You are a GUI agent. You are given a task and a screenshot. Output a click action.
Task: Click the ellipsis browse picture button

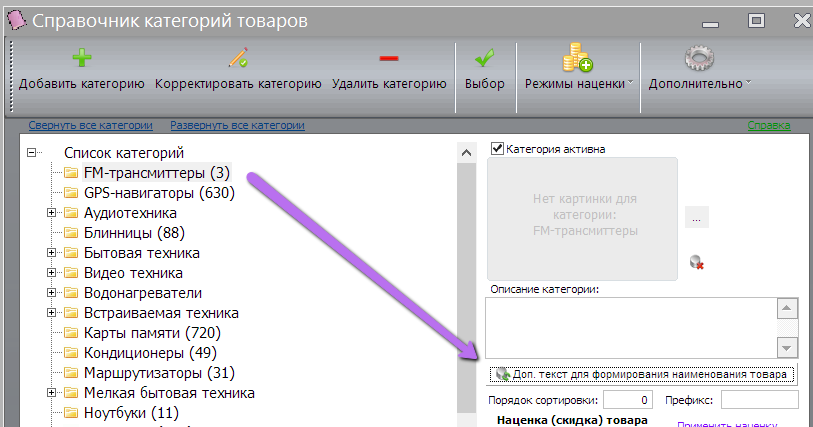pyautogui.click(x=696, y=218)
